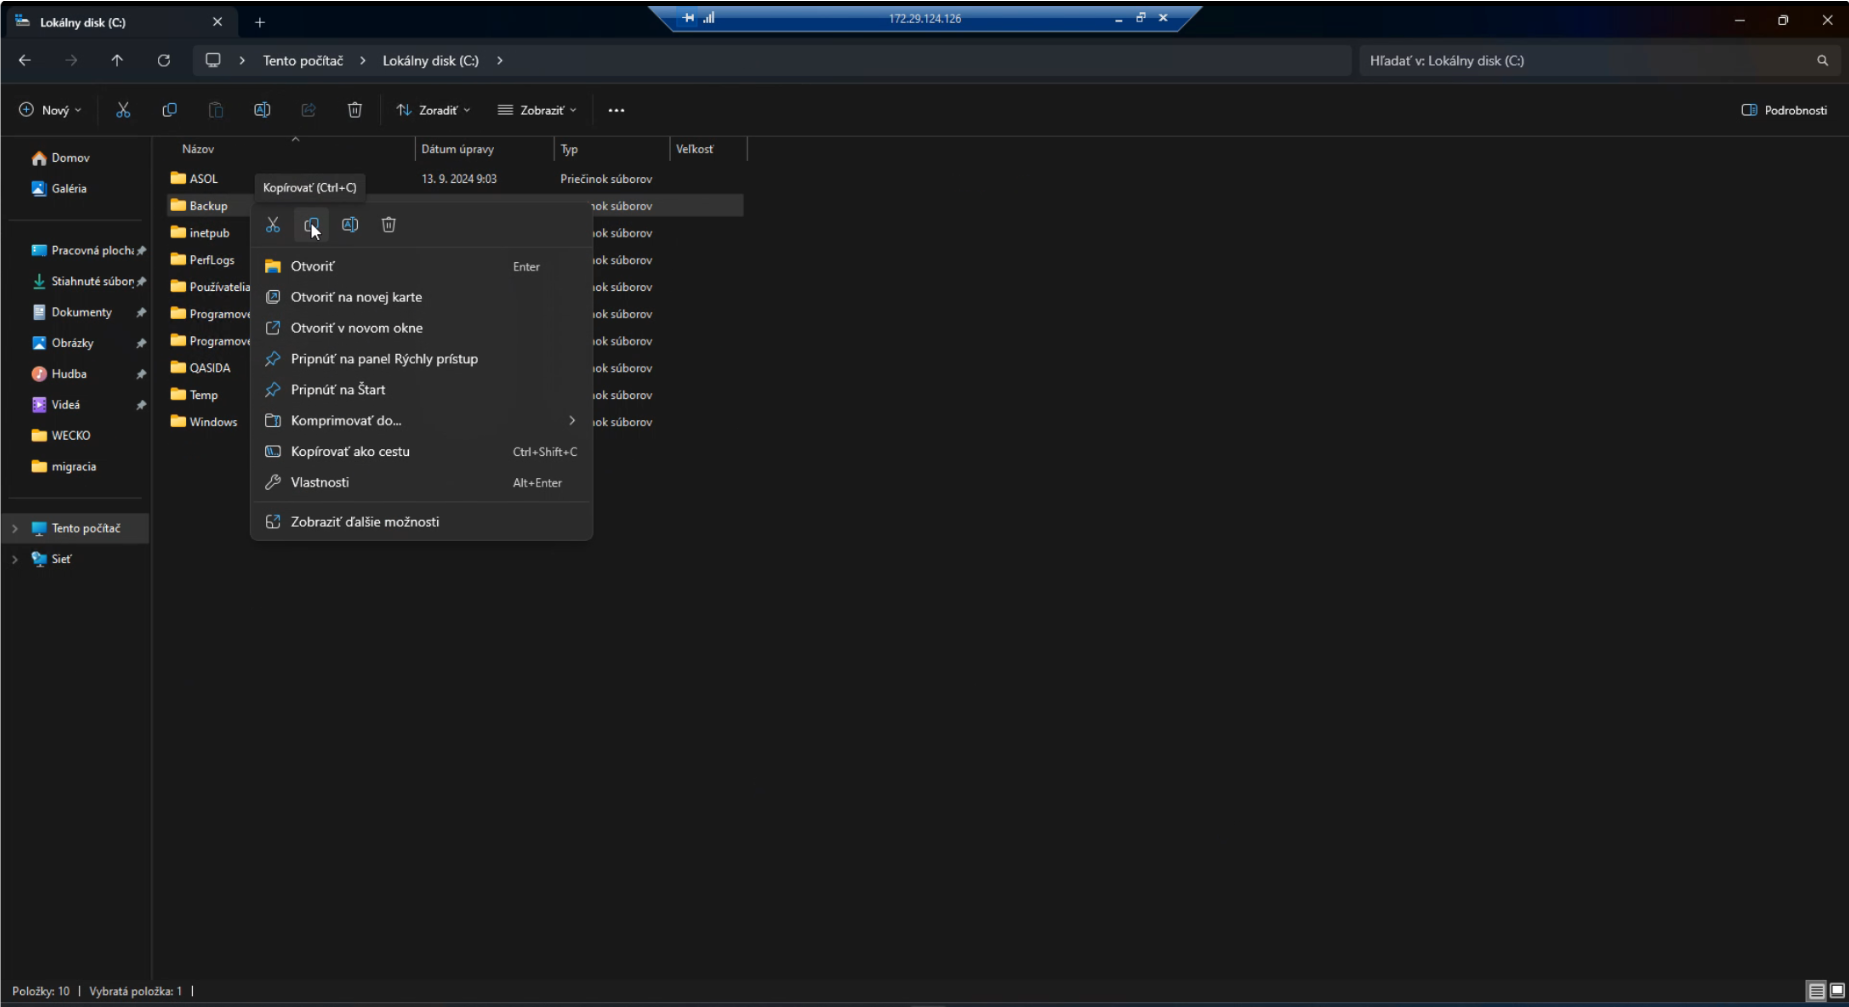Click the chevron after Lokálny disk (C:) in address bar
1849x1007 pixels.
(500, 61)
